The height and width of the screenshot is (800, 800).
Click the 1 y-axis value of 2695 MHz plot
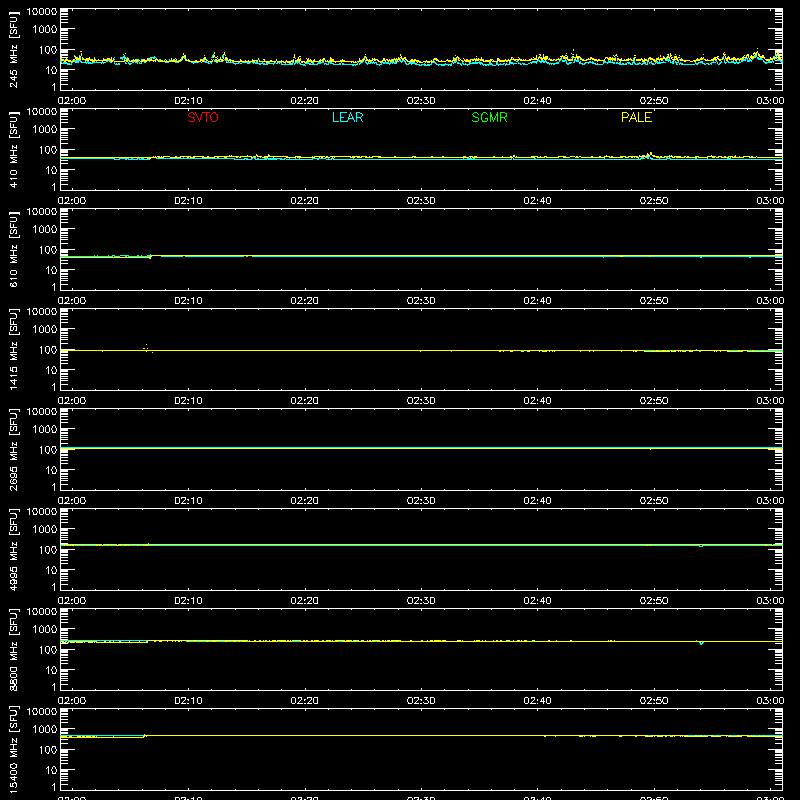54,487
